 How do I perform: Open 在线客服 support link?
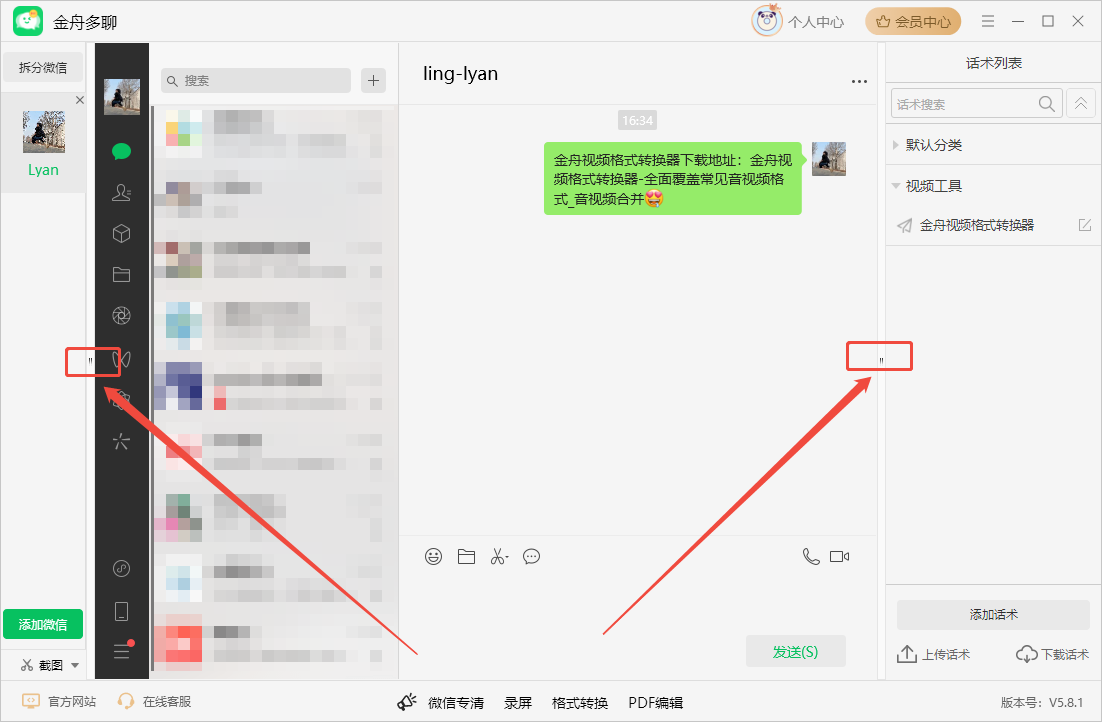(155, 702)
